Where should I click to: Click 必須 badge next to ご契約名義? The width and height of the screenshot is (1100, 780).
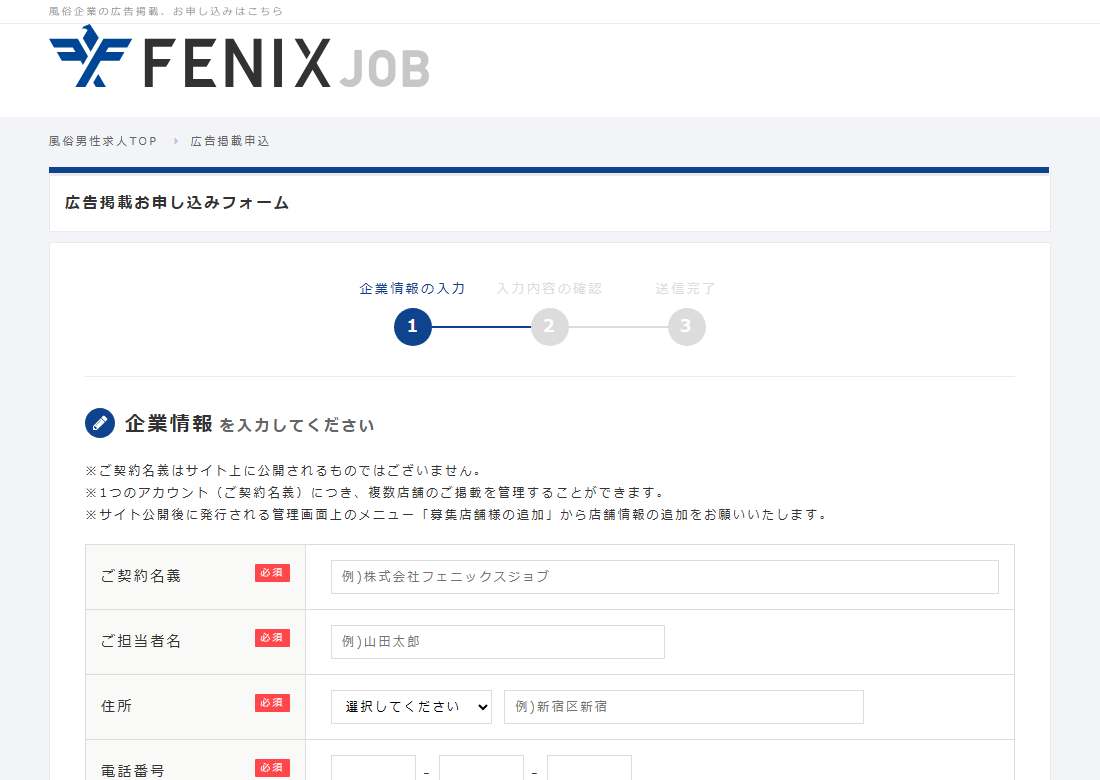[272, 573]
